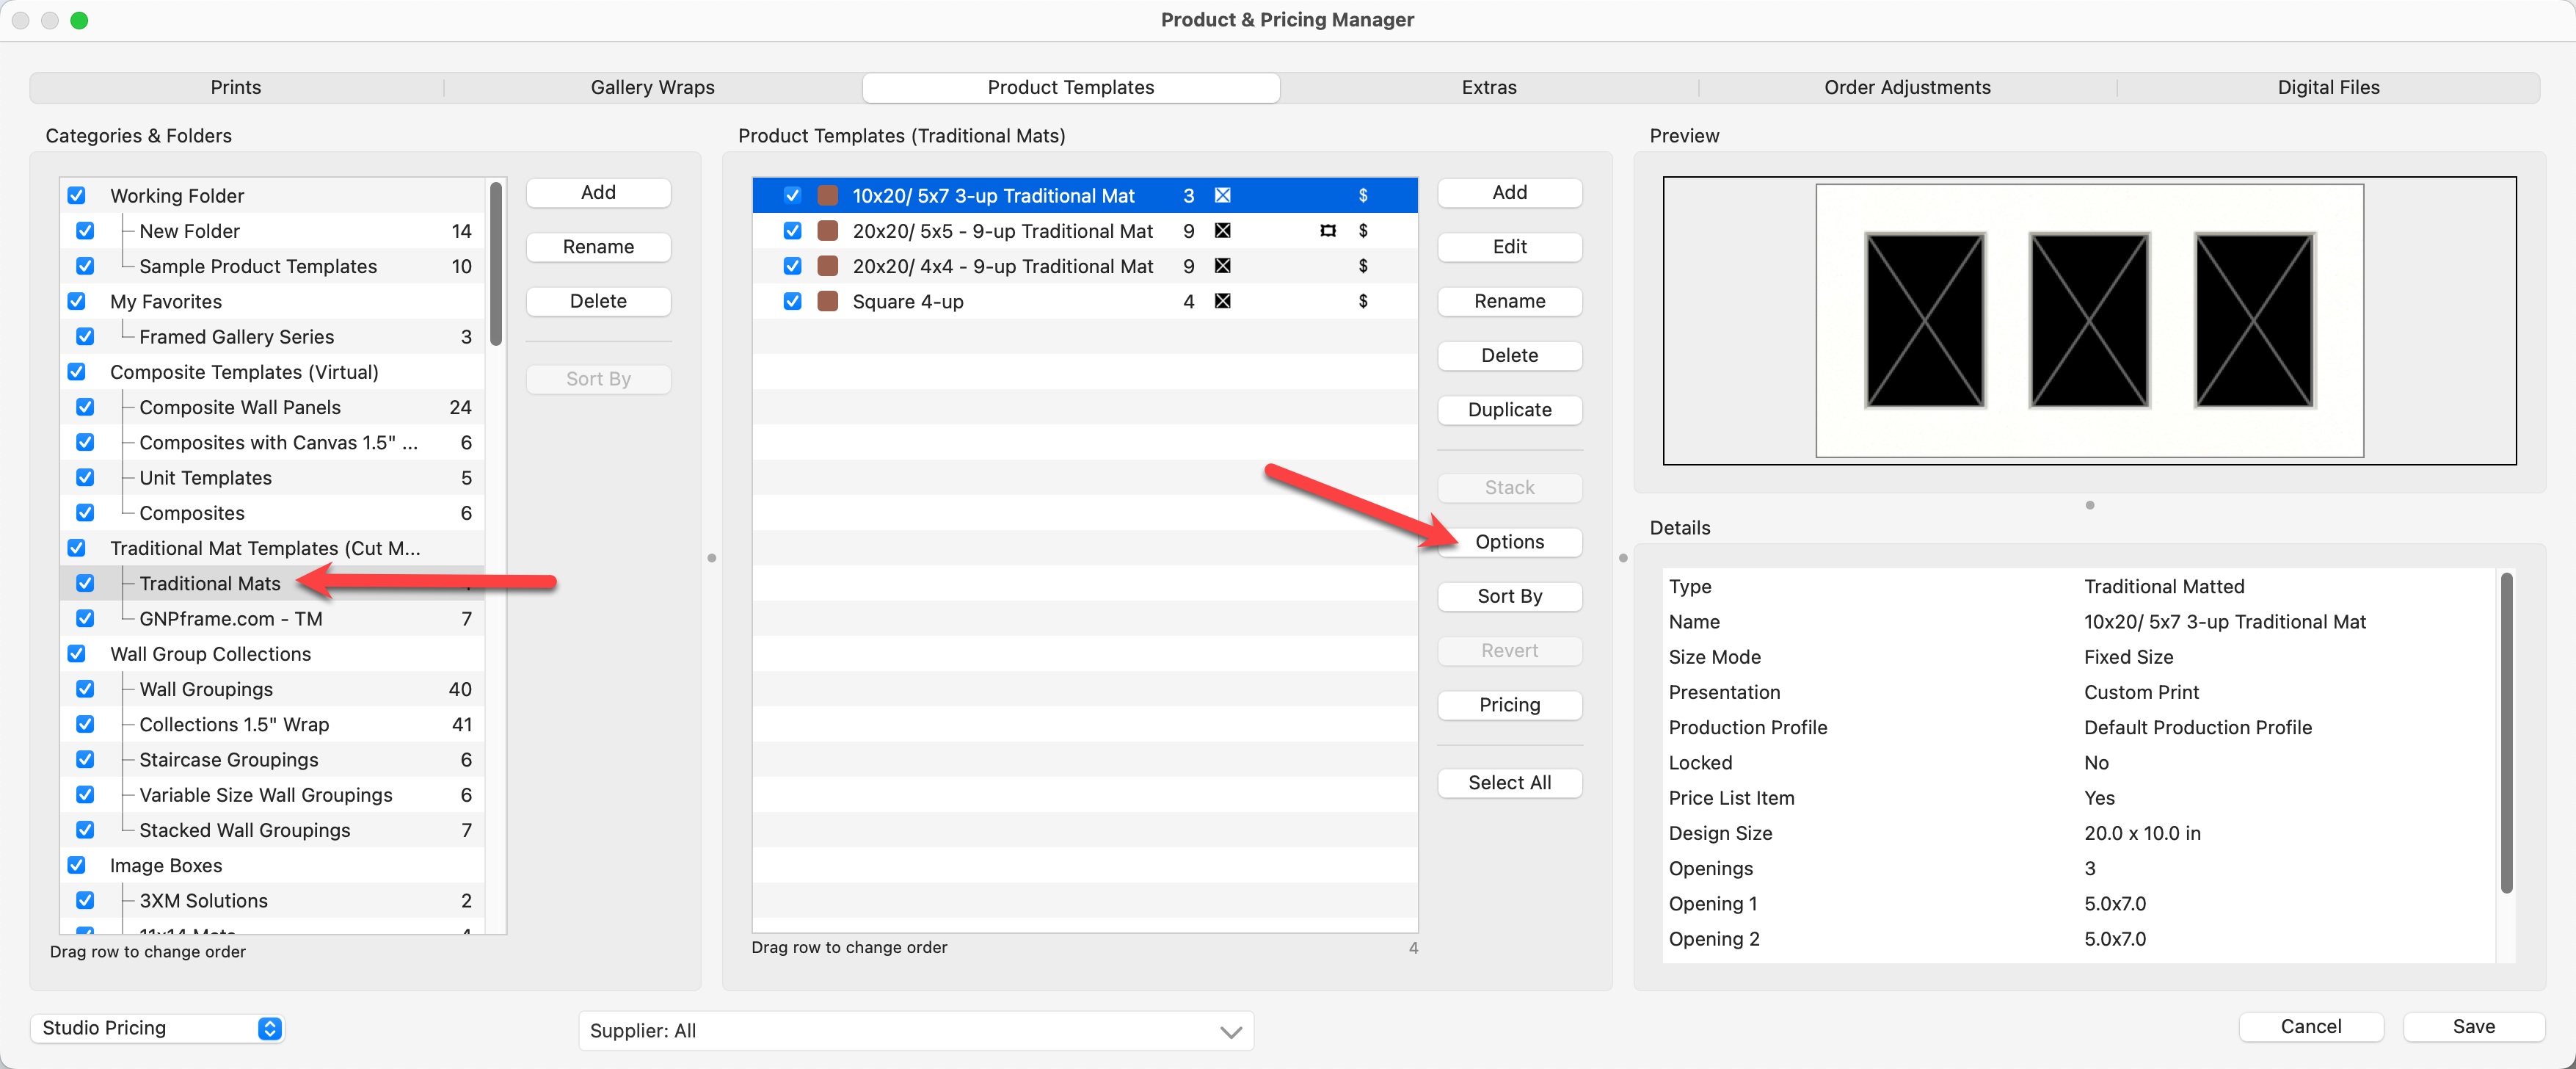Click the image-box icon on Square 4-up row
This screenshot has width=2576, height=1069.
(x=1222, y=301)
